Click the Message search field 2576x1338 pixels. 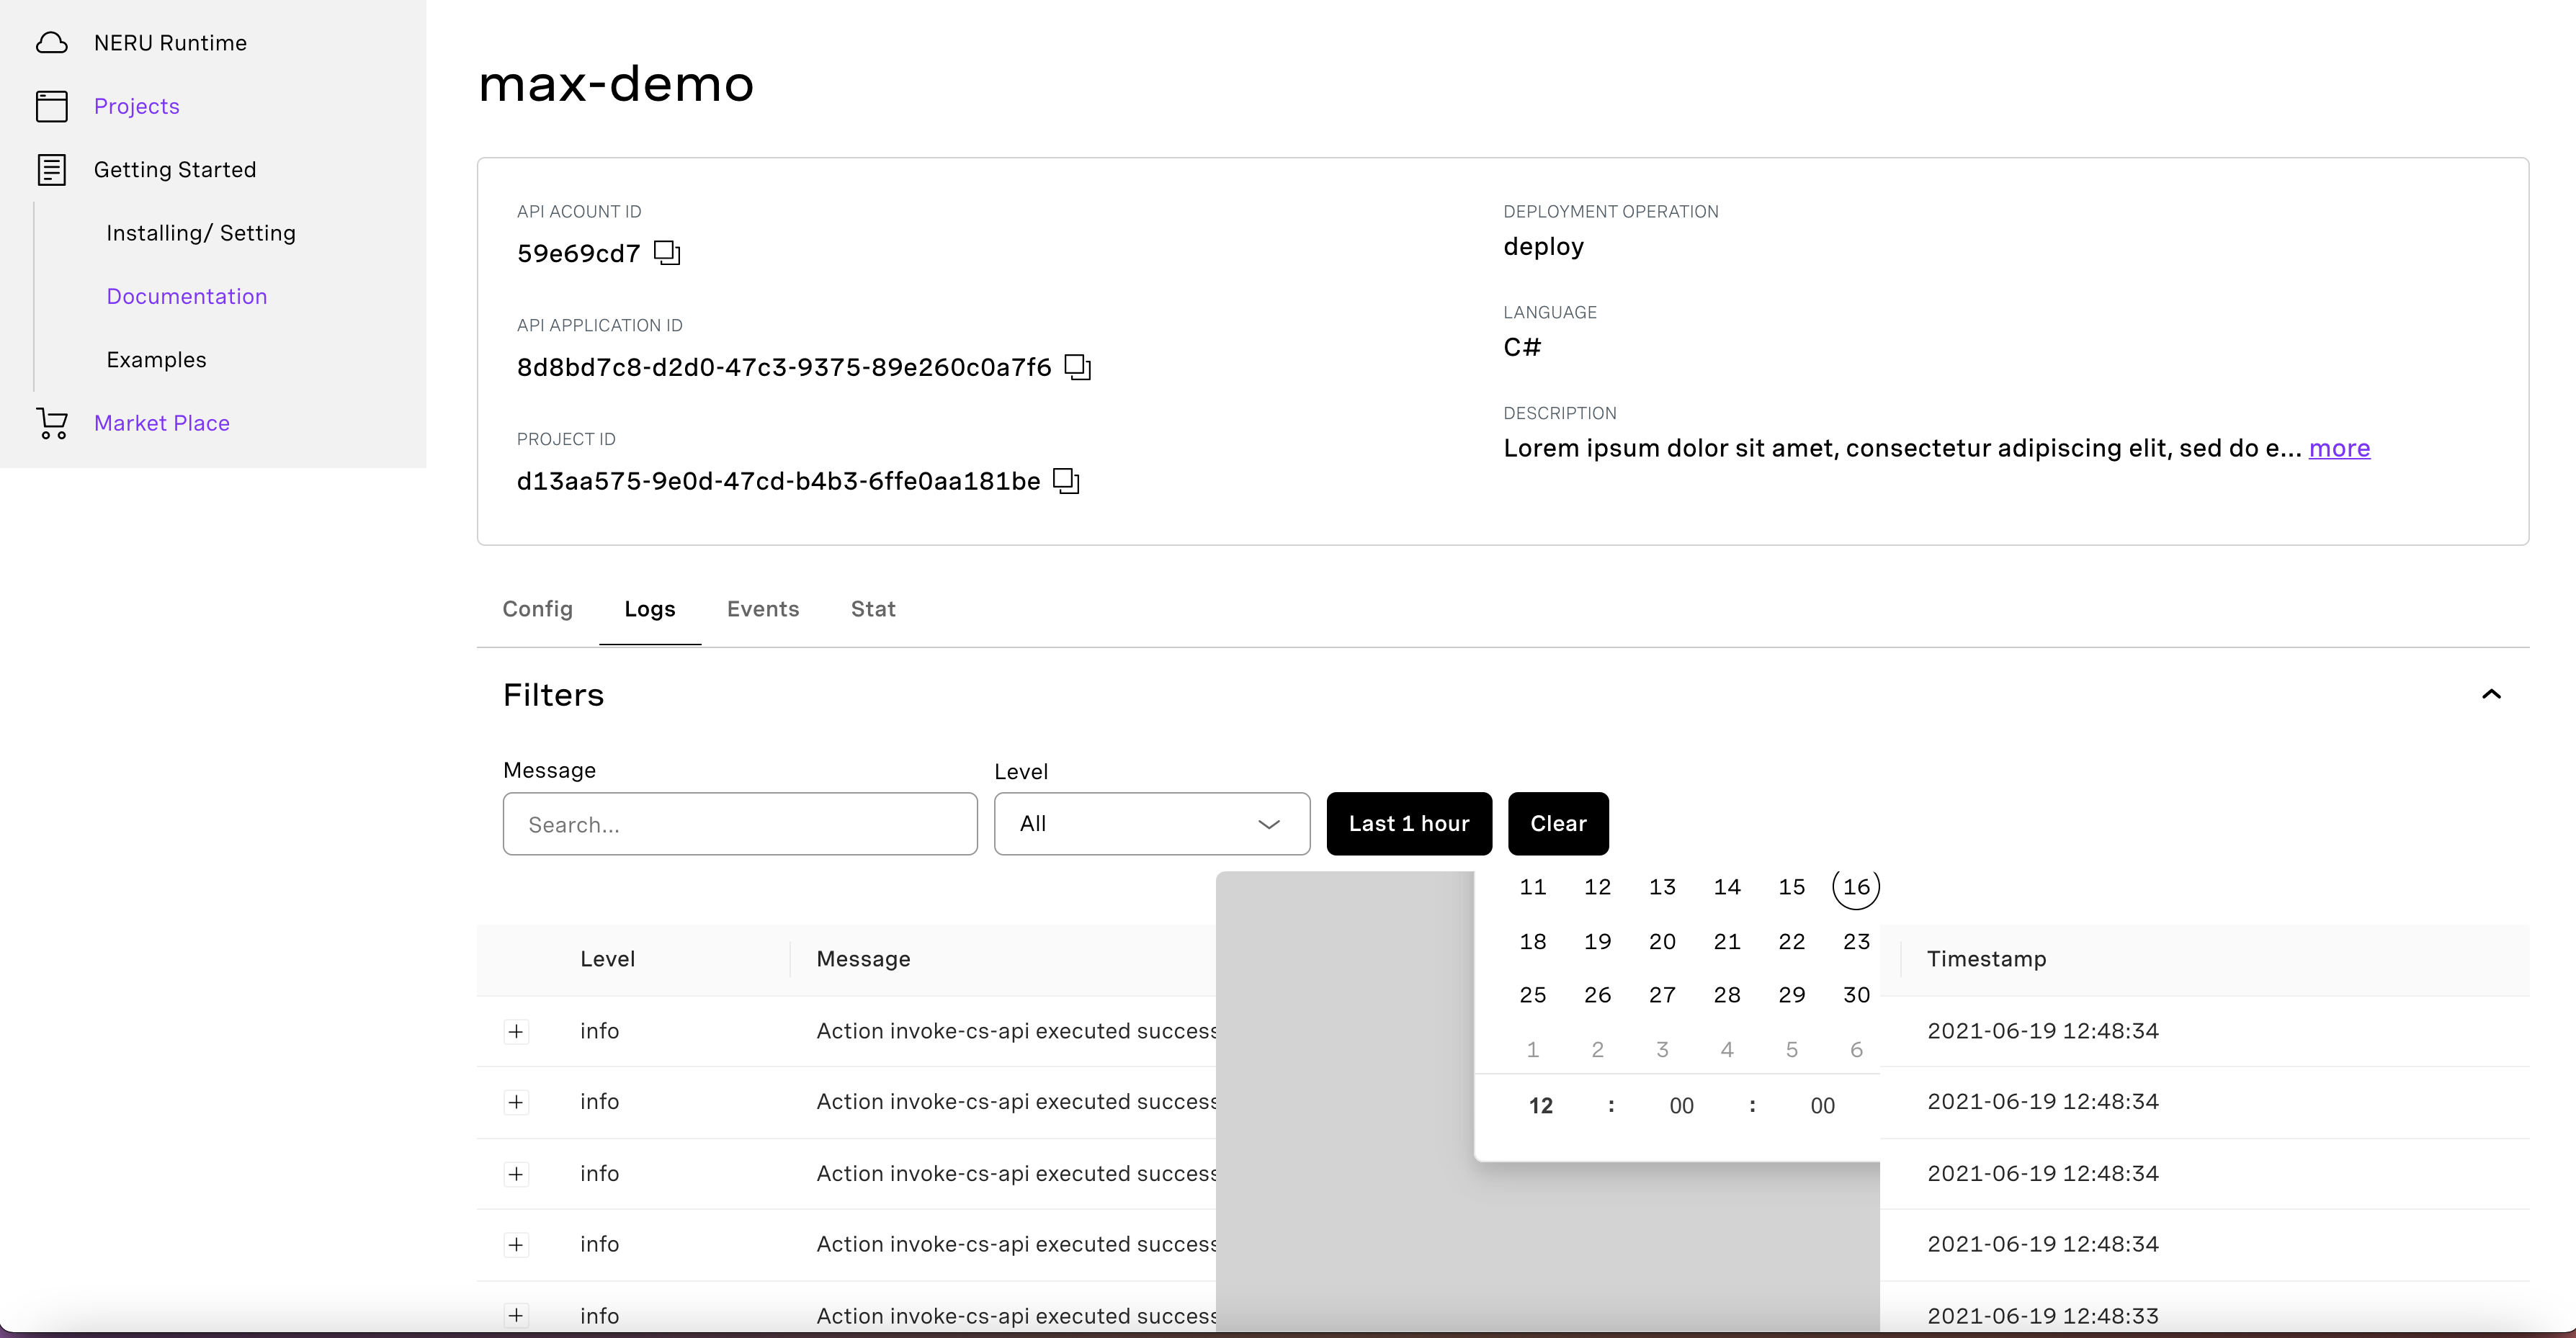coord(740,824)
